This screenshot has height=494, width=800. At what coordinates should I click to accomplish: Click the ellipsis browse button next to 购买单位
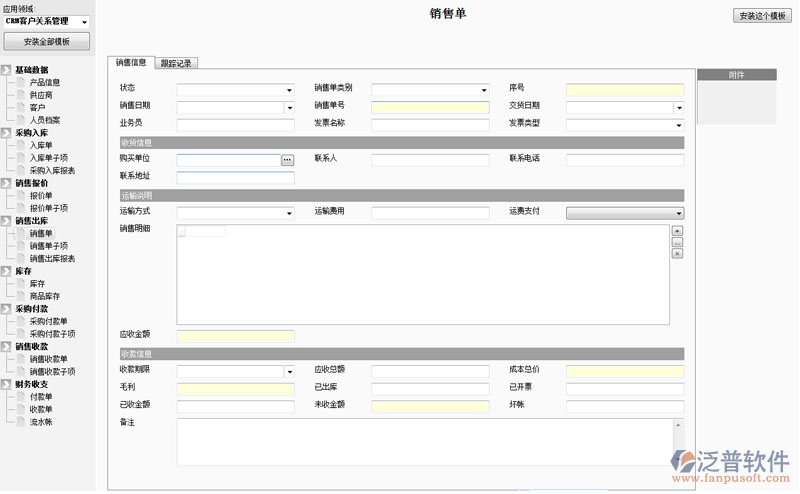click(287, 160)
